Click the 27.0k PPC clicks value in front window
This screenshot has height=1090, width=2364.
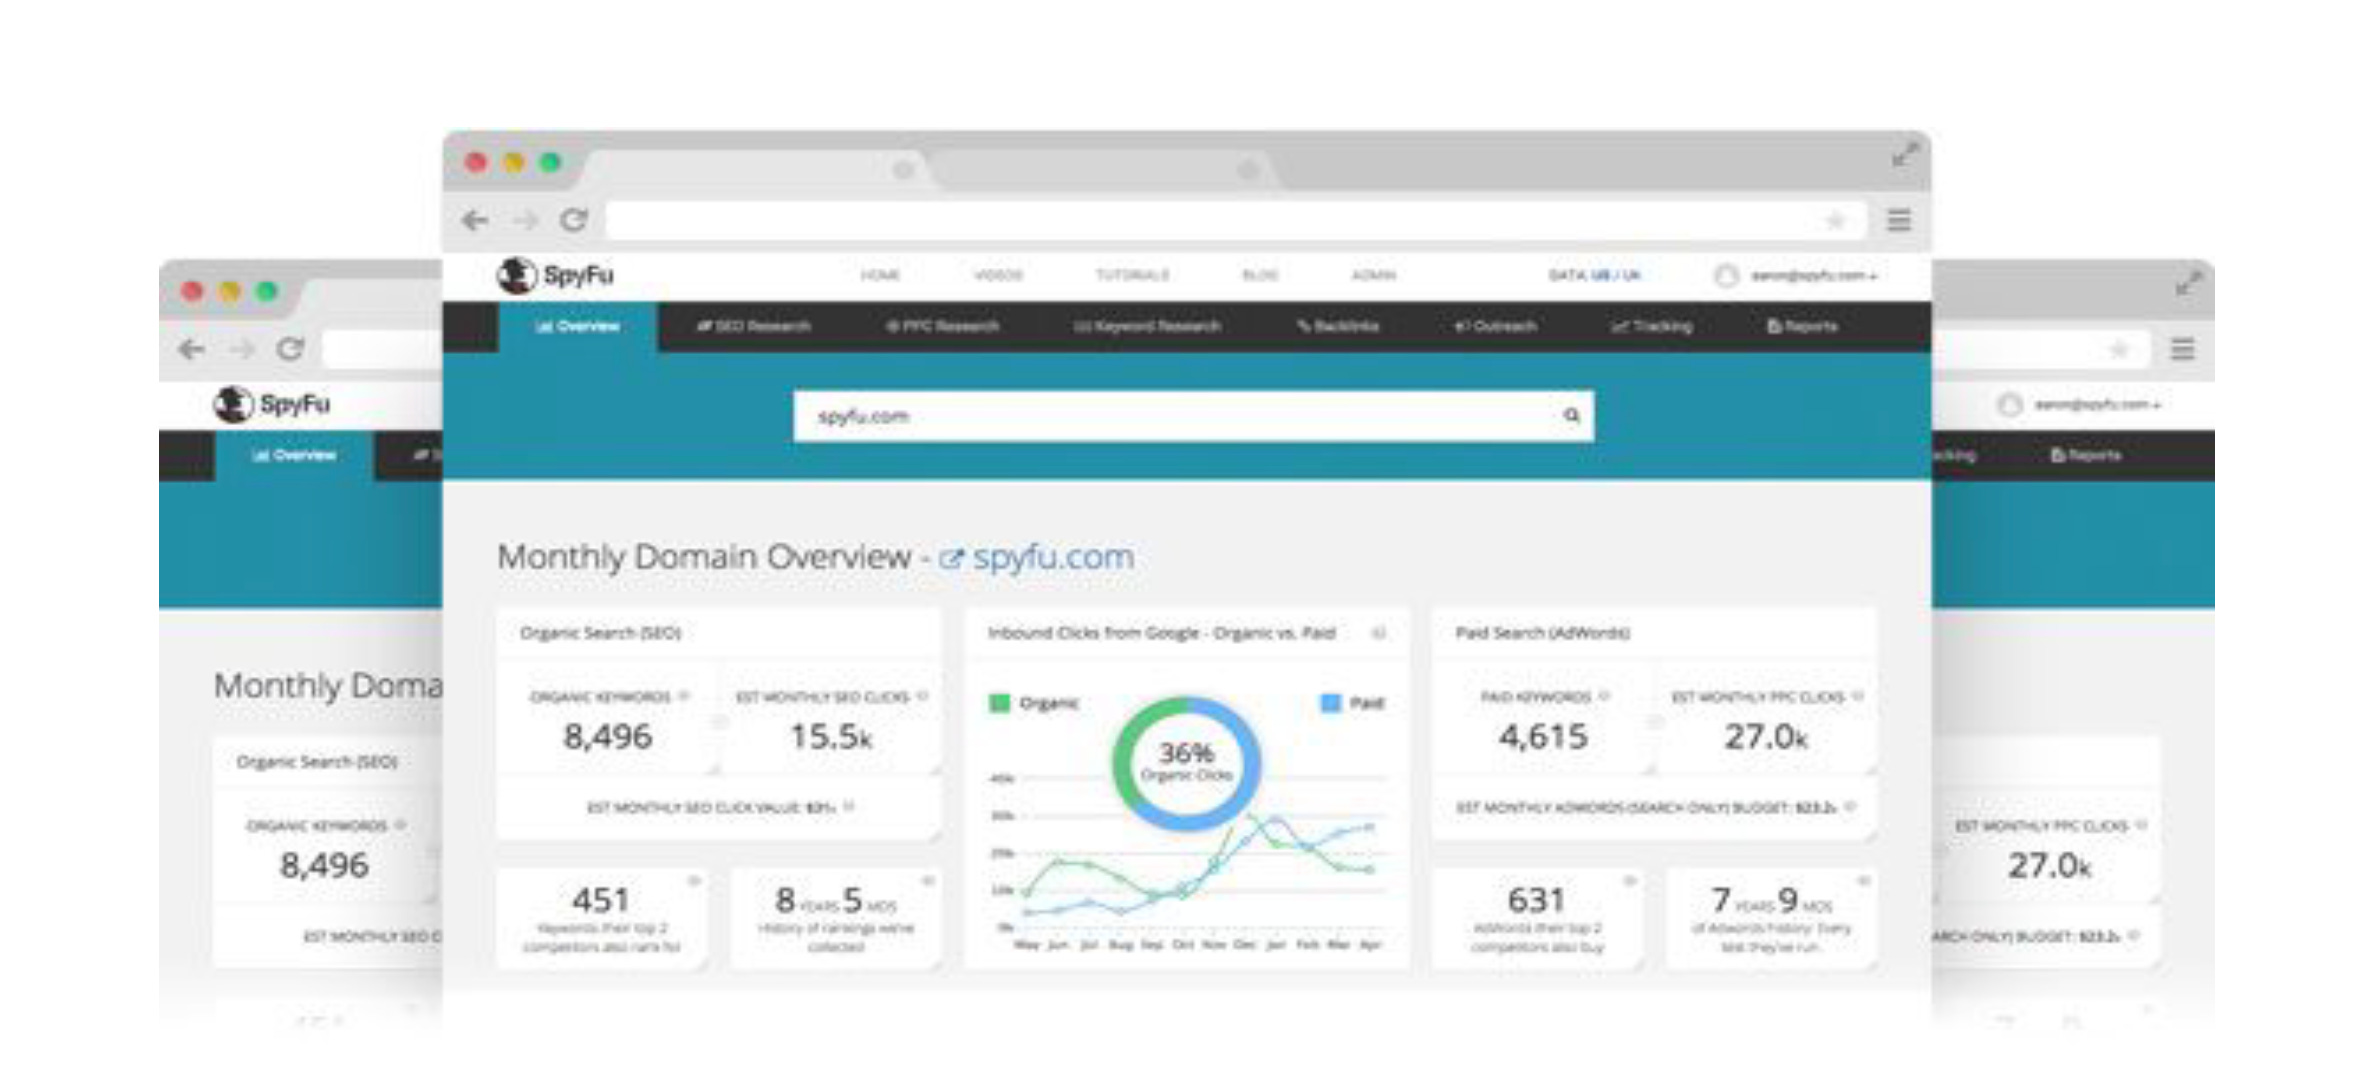point(1766,737)
